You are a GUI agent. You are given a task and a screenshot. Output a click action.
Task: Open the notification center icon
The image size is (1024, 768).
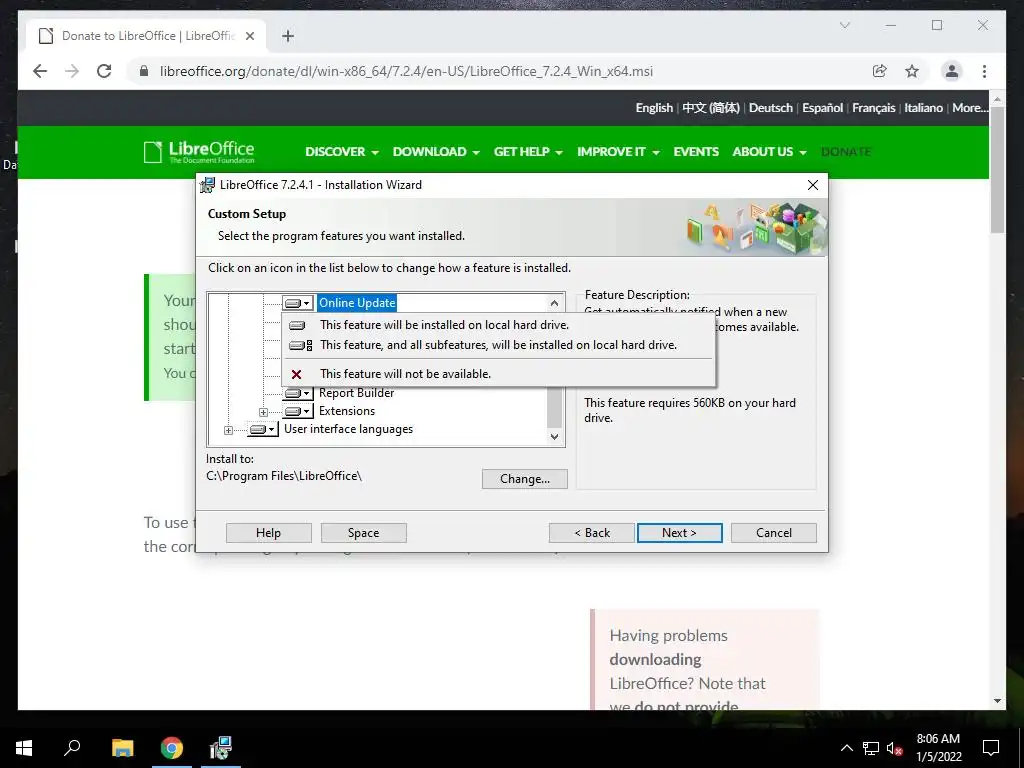[x=991, y=748]
